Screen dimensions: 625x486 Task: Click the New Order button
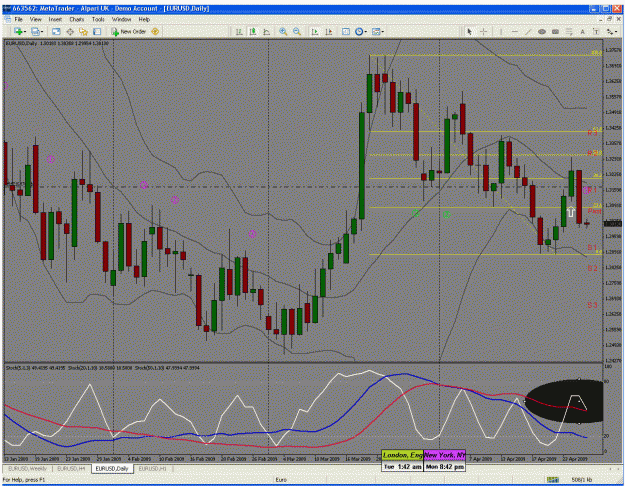pos(129,31)
